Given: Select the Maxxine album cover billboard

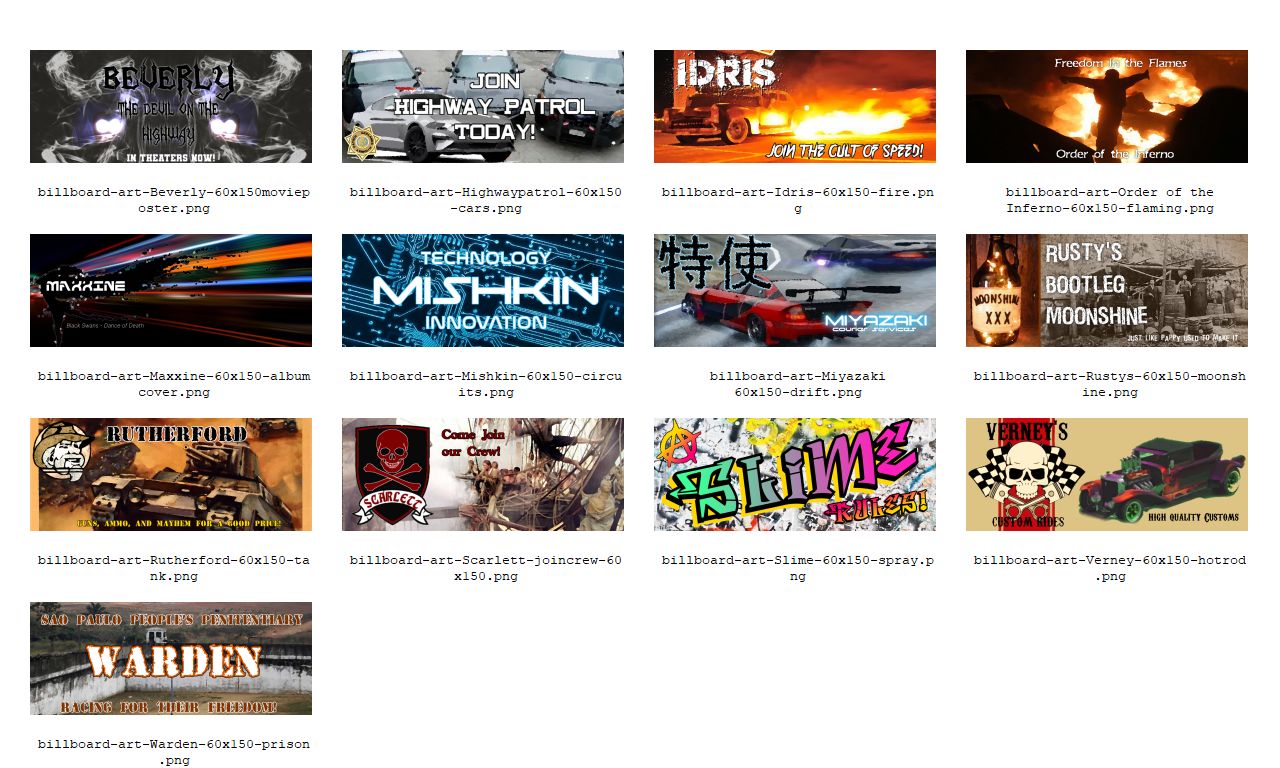Looking at the screenshot, I should 170,290.
